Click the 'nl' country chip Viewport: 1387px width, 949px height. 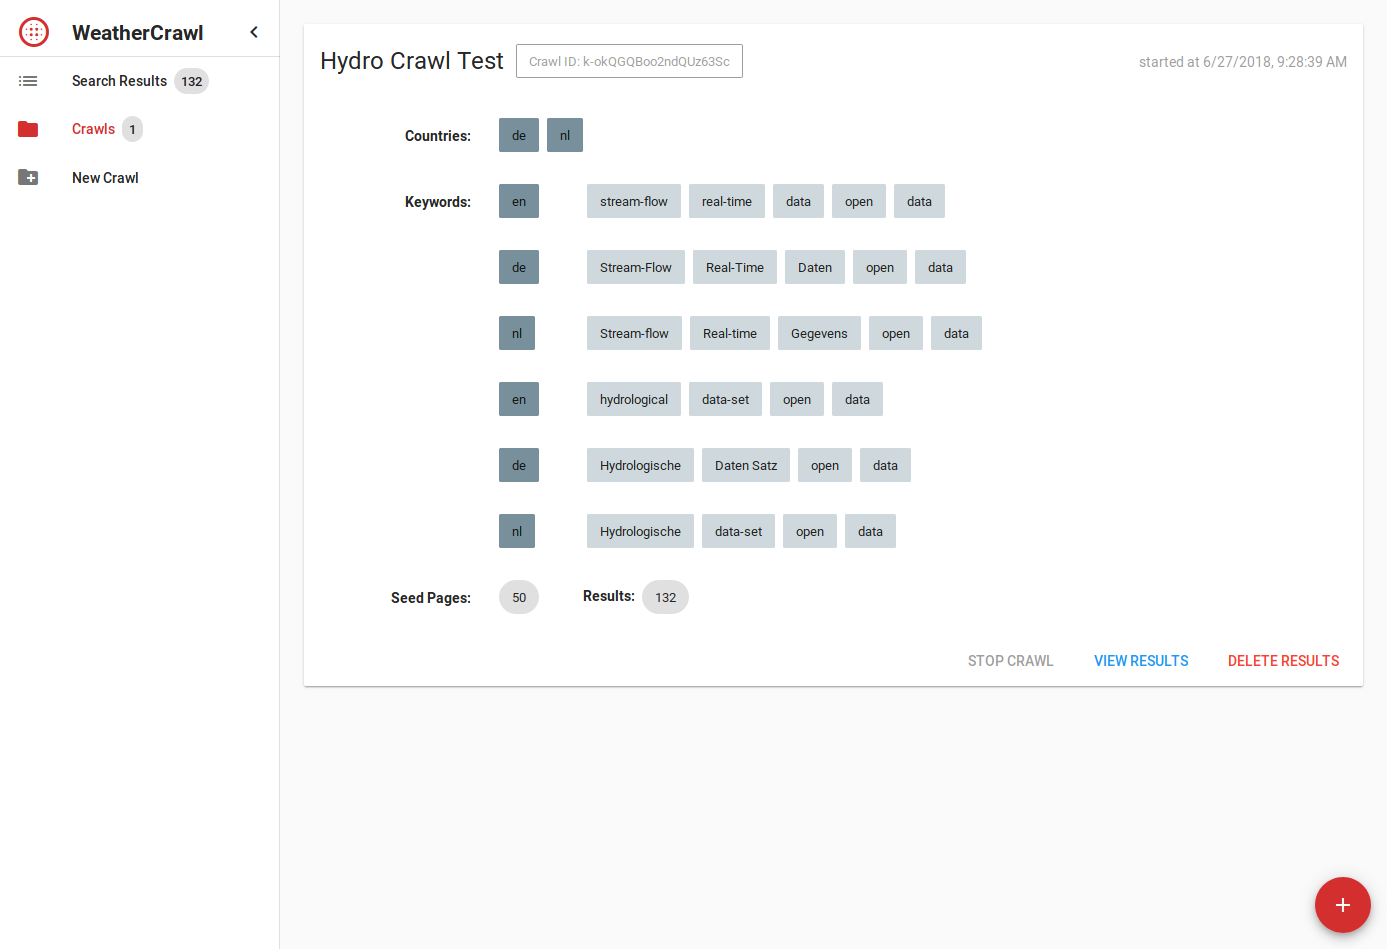[565, 135]
